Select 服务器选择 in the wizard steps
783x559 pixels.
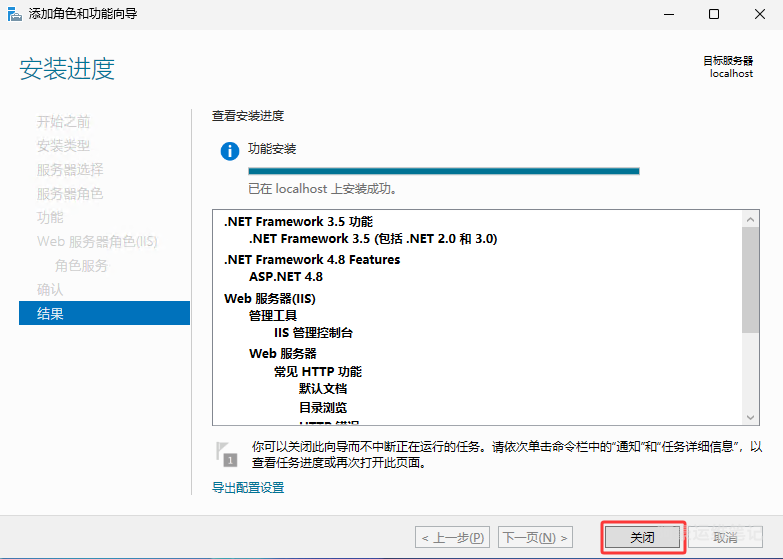coord(70,169)
